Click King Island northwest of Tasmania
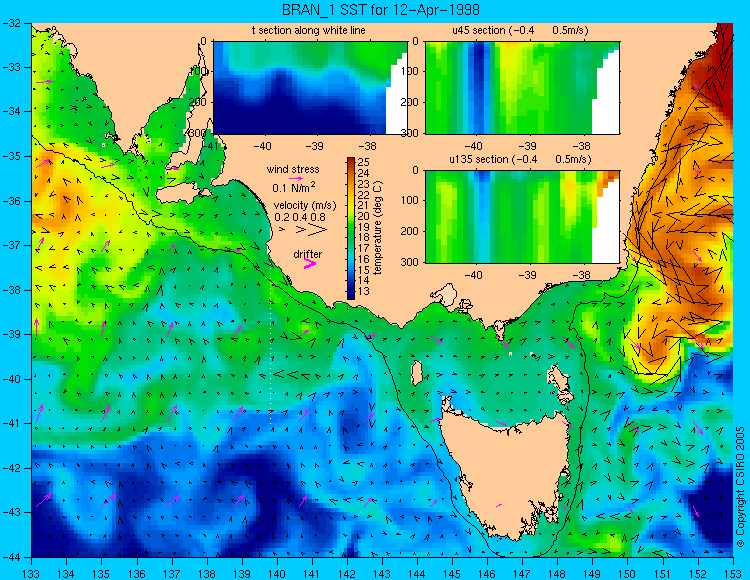Screen dimensions: 750x580 (417, 372)
